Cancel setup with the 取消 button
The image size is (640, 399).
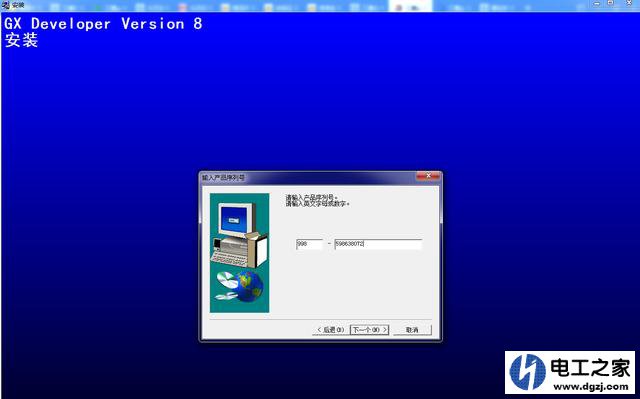click(412, 330)
